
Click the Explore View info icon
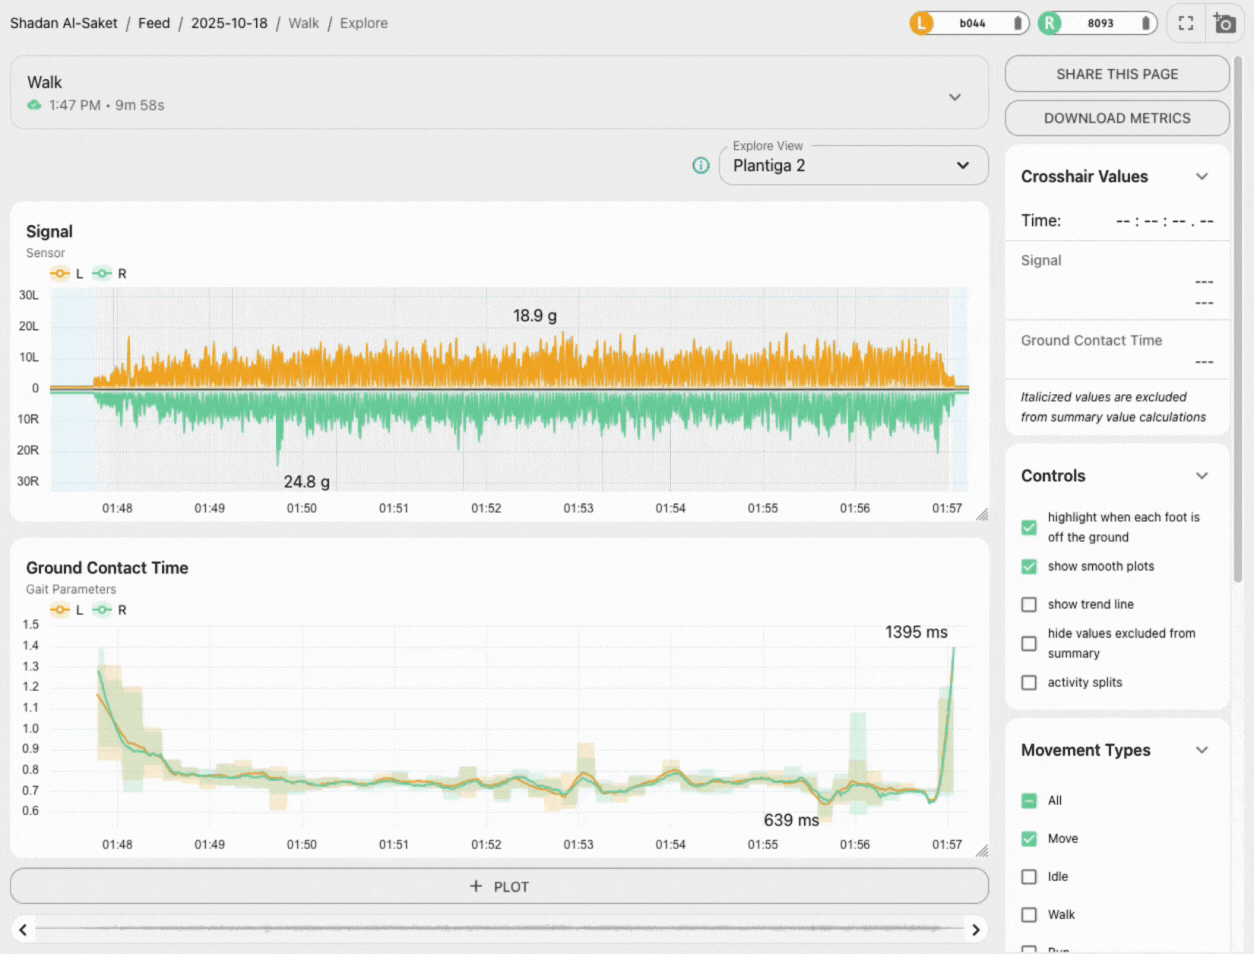[701, 165]
